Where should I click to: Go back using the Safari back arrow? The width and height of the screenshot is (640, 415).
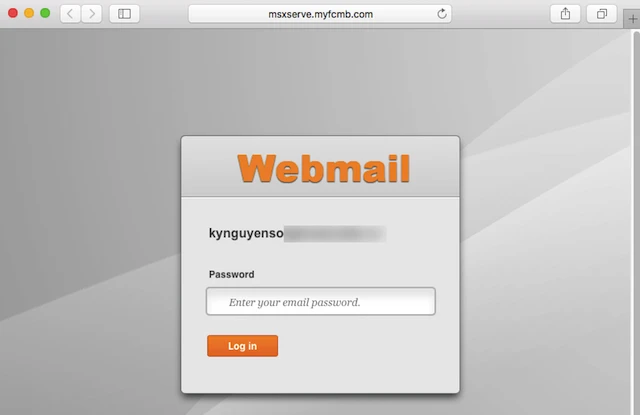point(70,14)
